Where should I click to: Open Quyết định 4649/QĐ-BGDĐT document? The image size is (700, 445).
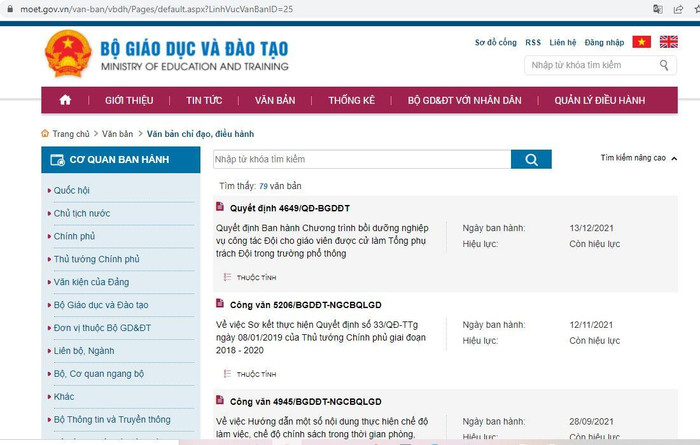[290, 208]
